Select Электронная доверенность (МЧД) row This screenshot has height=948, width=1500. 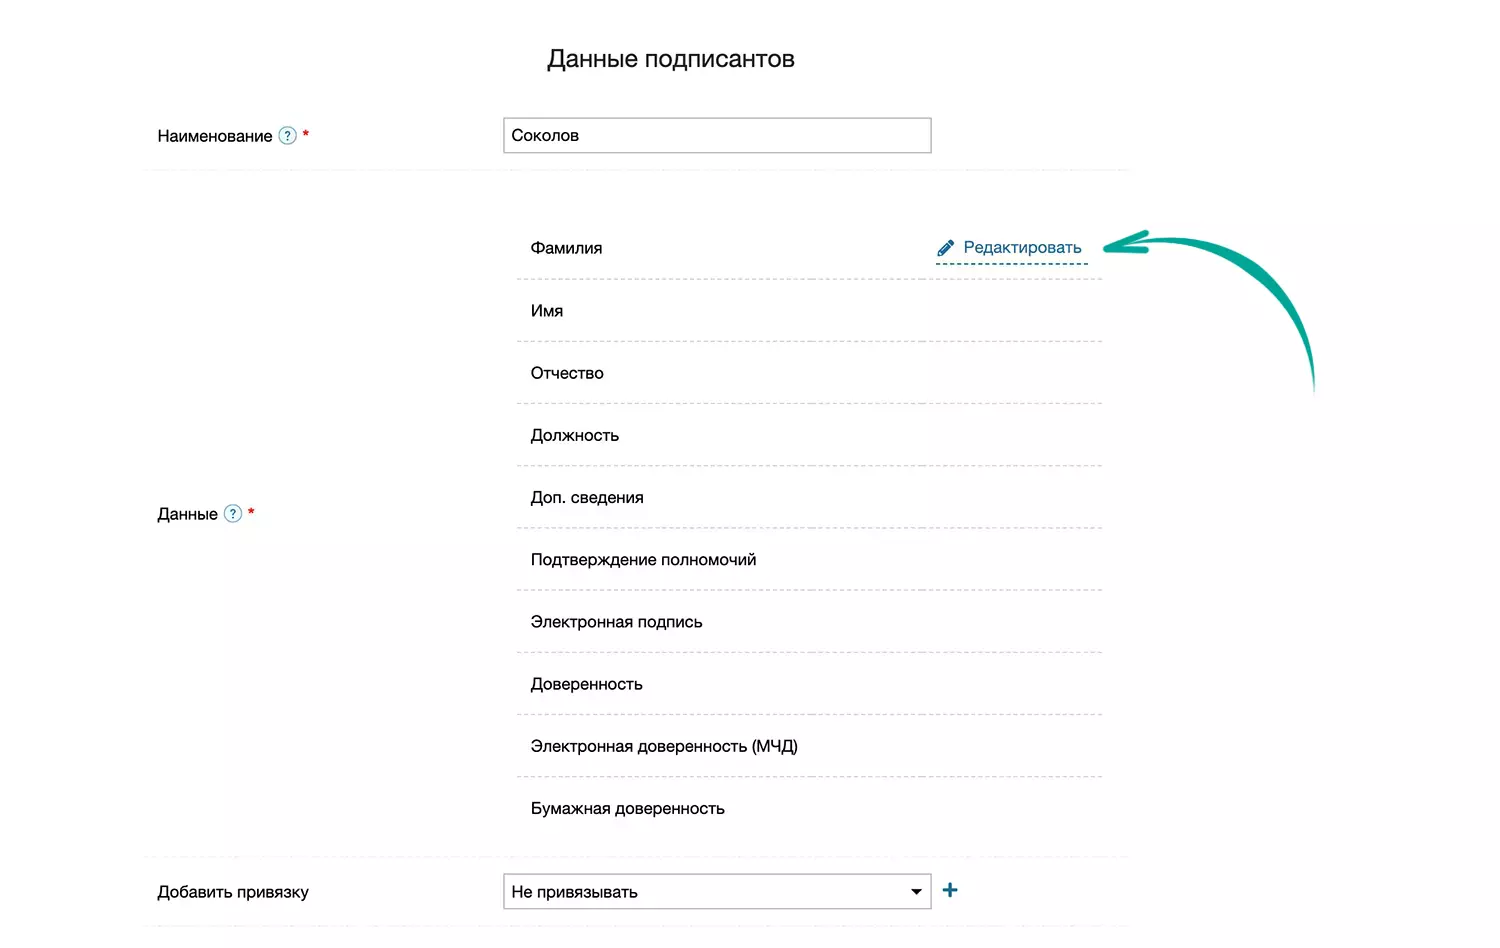click(664, 746)
